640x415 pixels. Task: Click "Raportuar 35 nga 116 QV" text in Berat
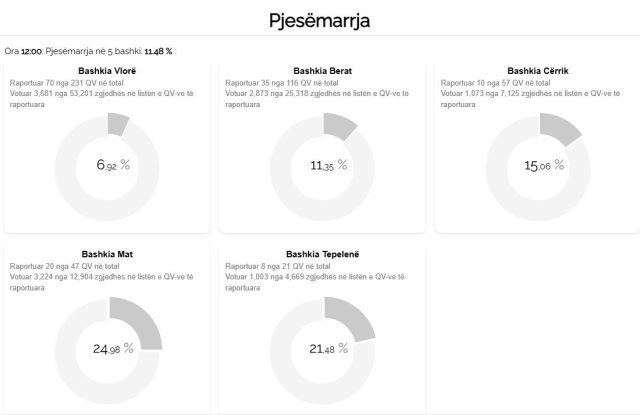(x=279, y=83)
